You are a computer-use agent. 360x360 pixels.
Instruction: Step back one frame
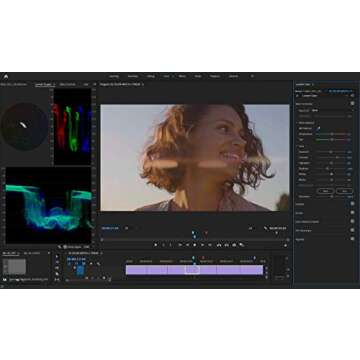[188, 245]
